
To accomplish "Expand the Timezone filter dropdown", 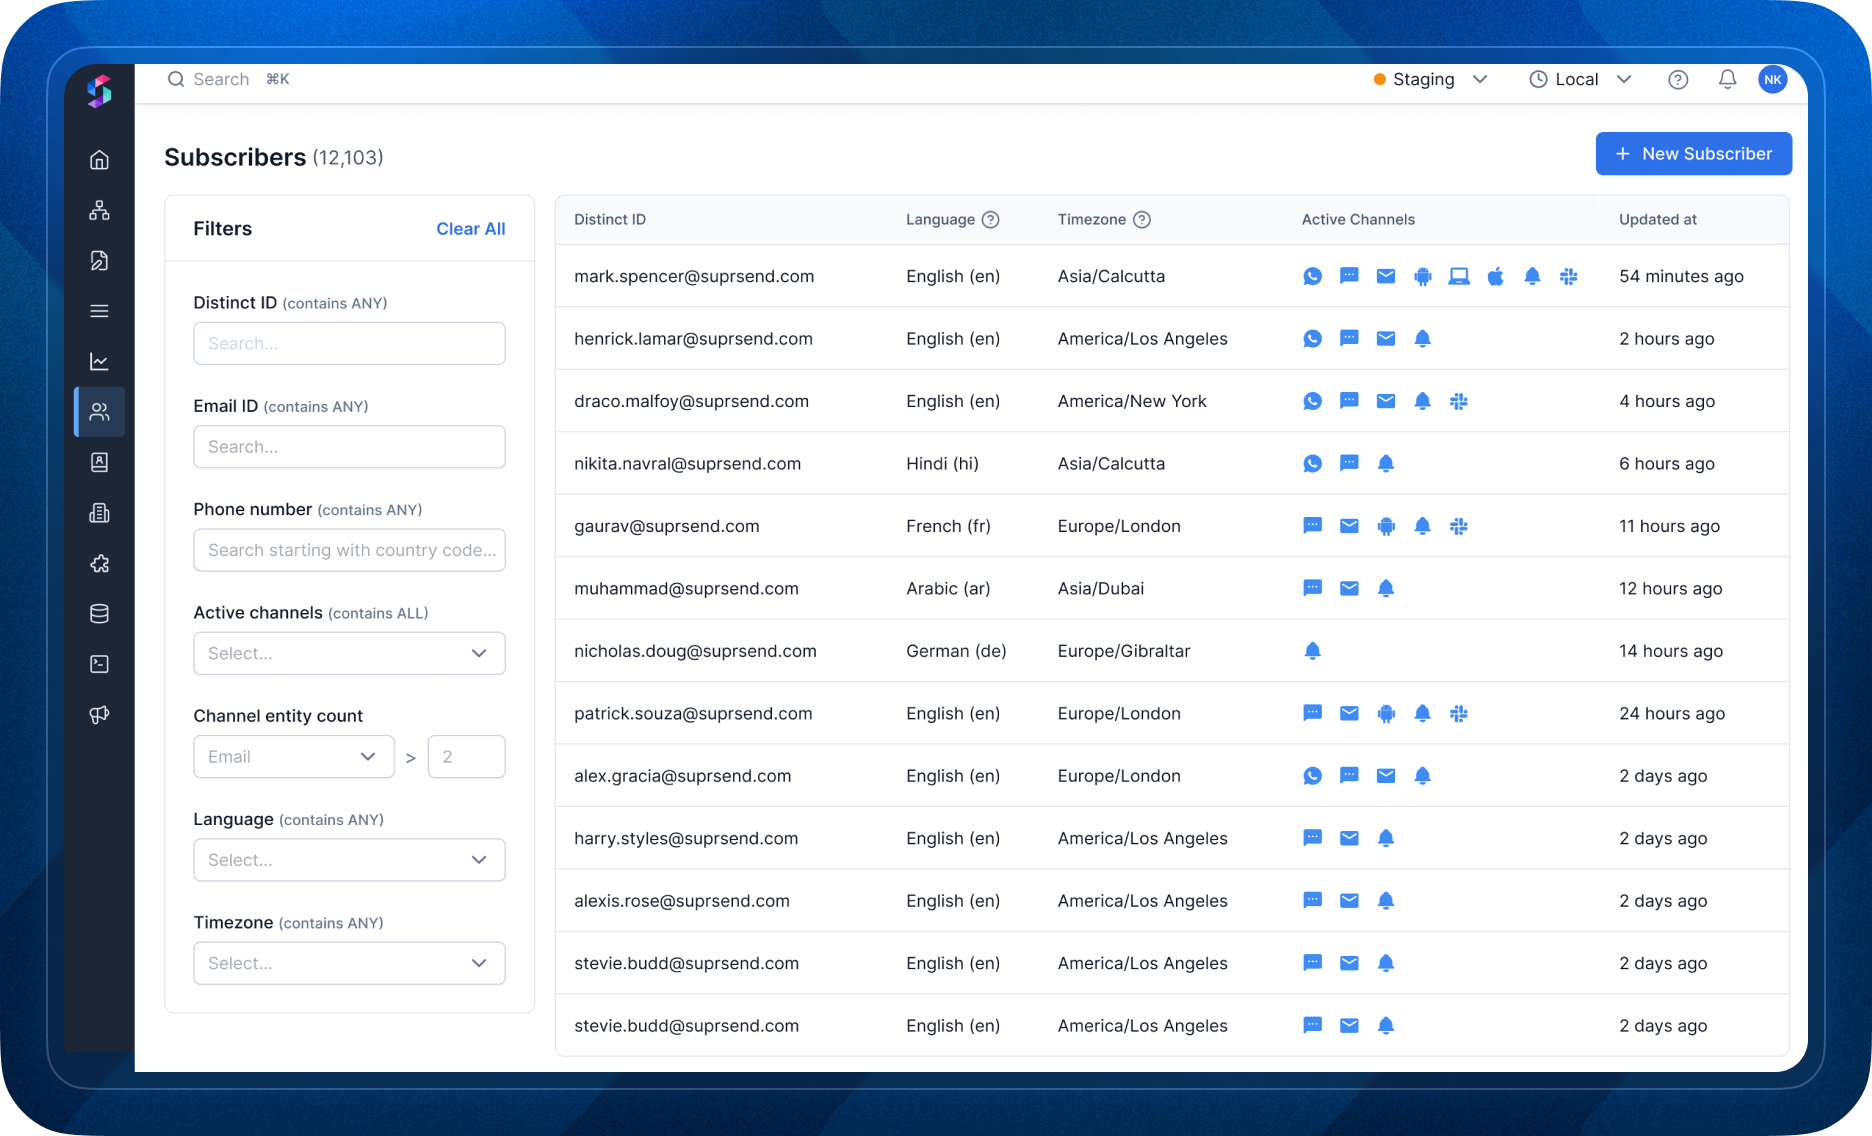I will (x=349, y=963).
